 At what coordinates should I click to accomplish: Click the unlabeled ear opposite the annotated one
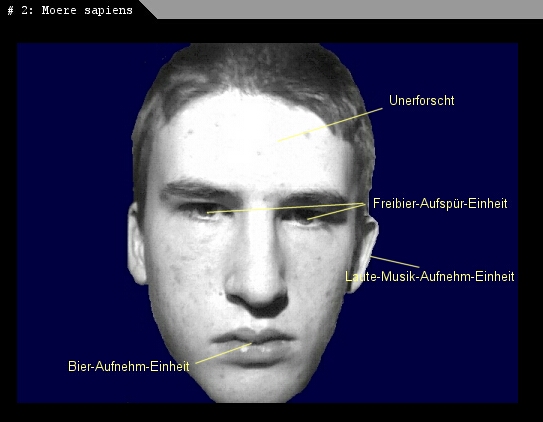(137, 244)
